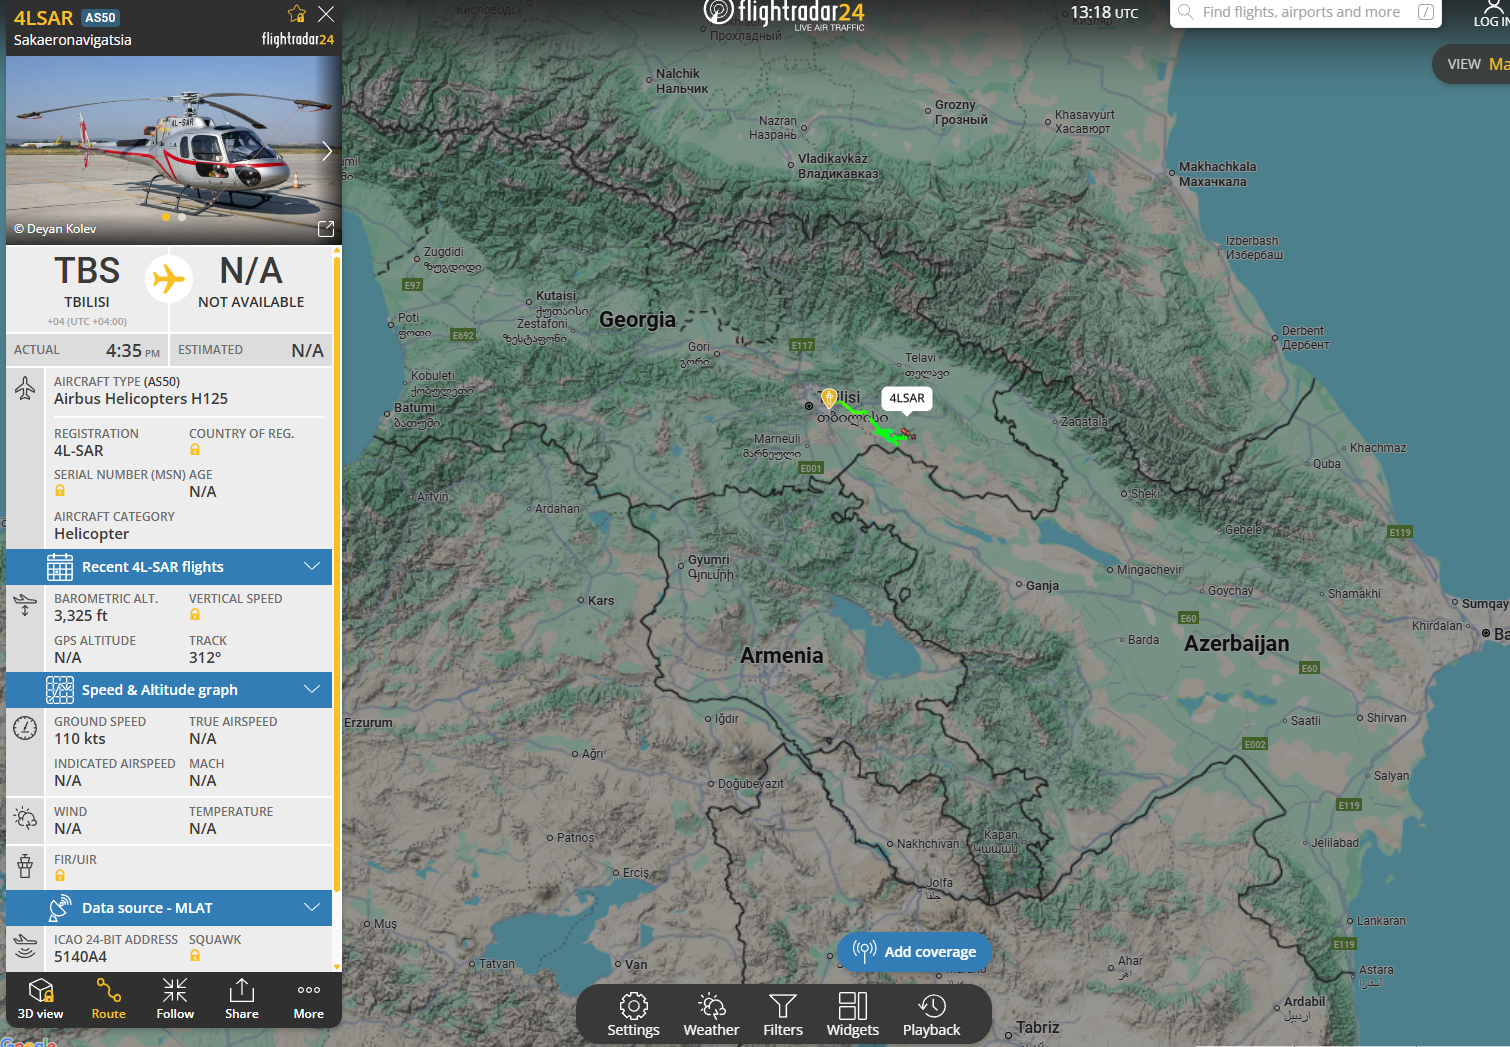Click locked Vertical Speed padlock icon
This screenshot has height=1047, width=1510.
coord(195,615)
